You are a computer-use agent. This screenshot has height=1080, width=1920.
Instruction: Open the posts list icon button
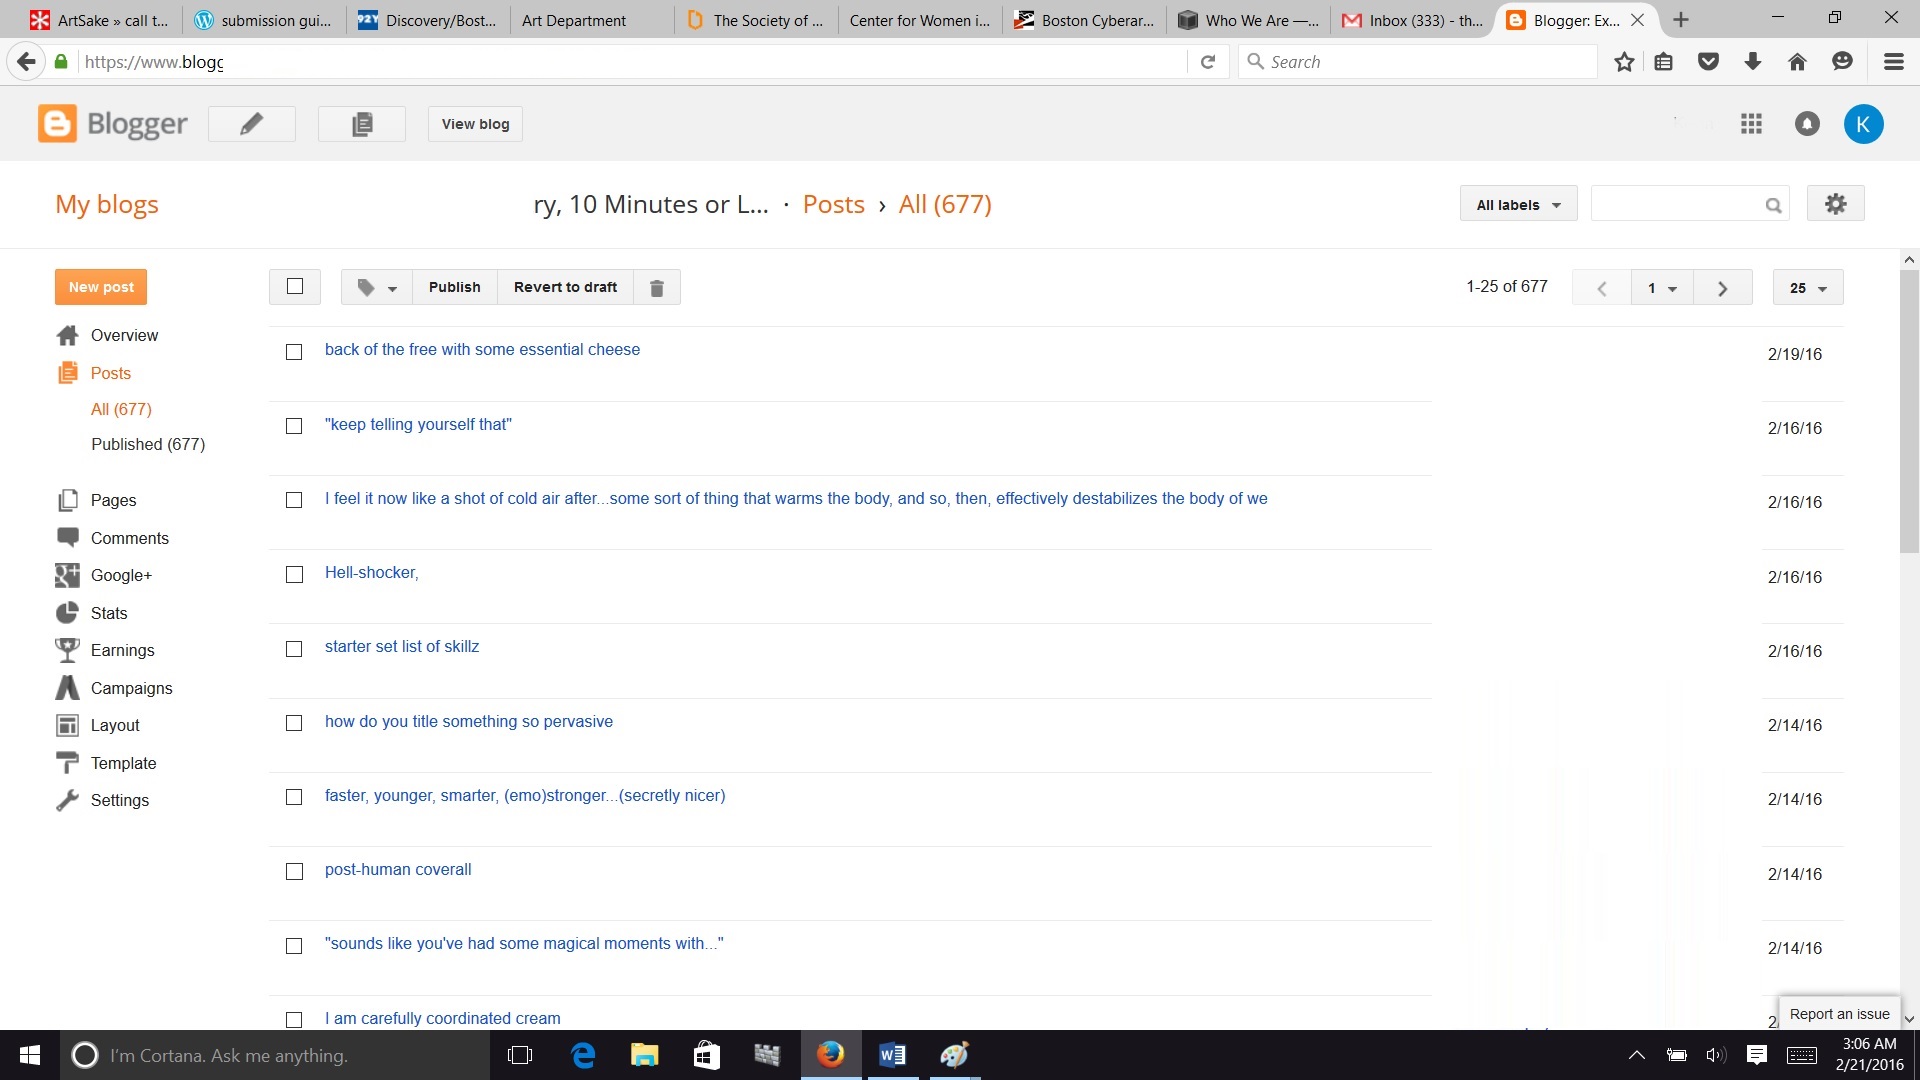coord(361,124)
